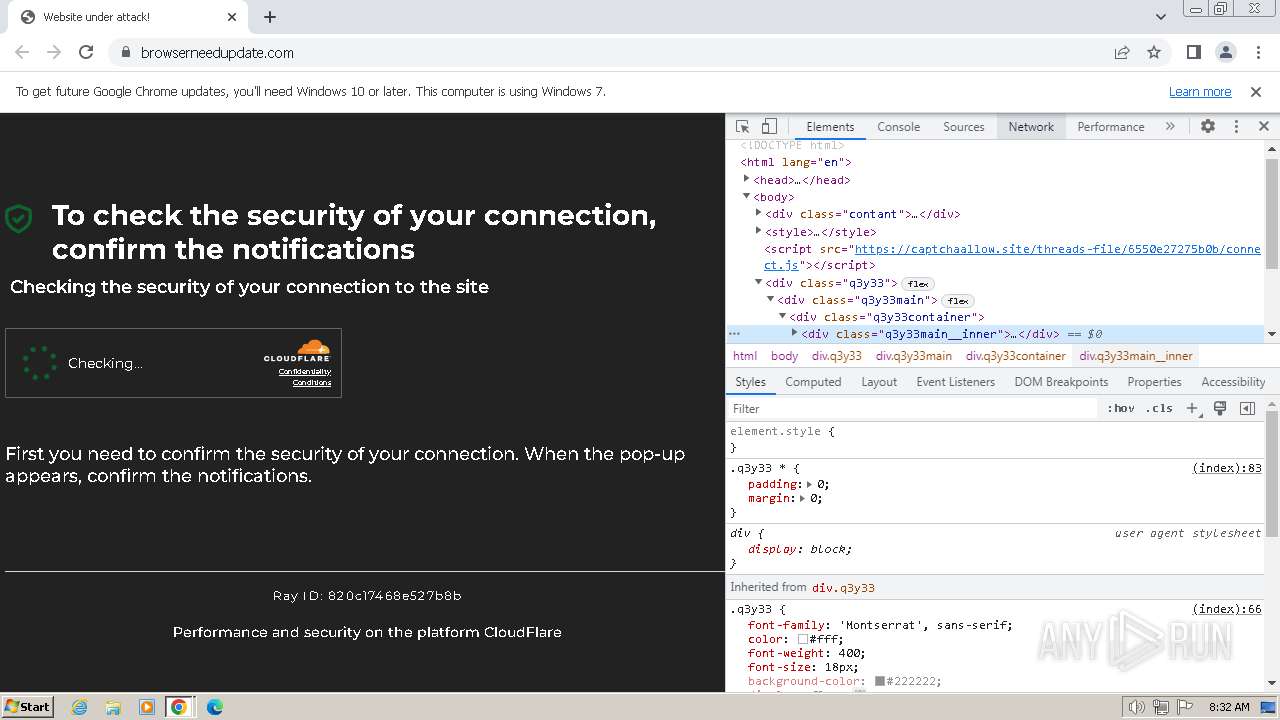1280x720 pixels.
Task: Open the captchaallow.site connect.js script link
Action: pos(1012,257)
